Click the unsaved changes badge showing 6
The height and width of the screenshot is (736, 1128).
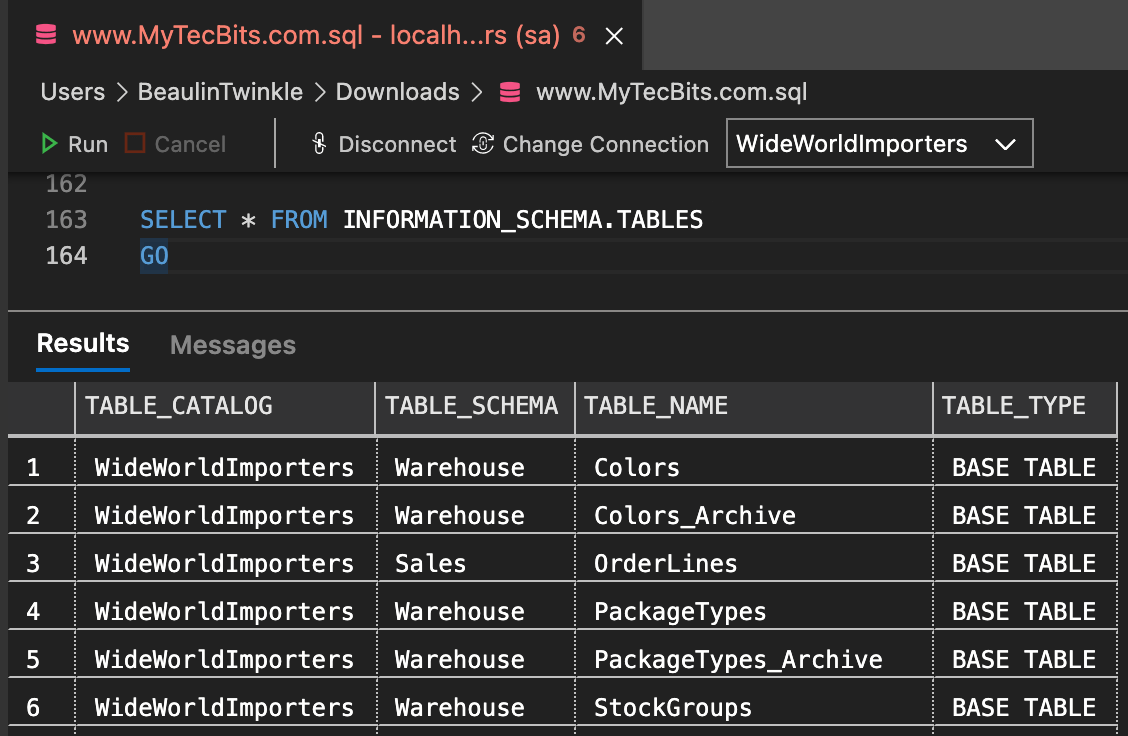point(578,33)
